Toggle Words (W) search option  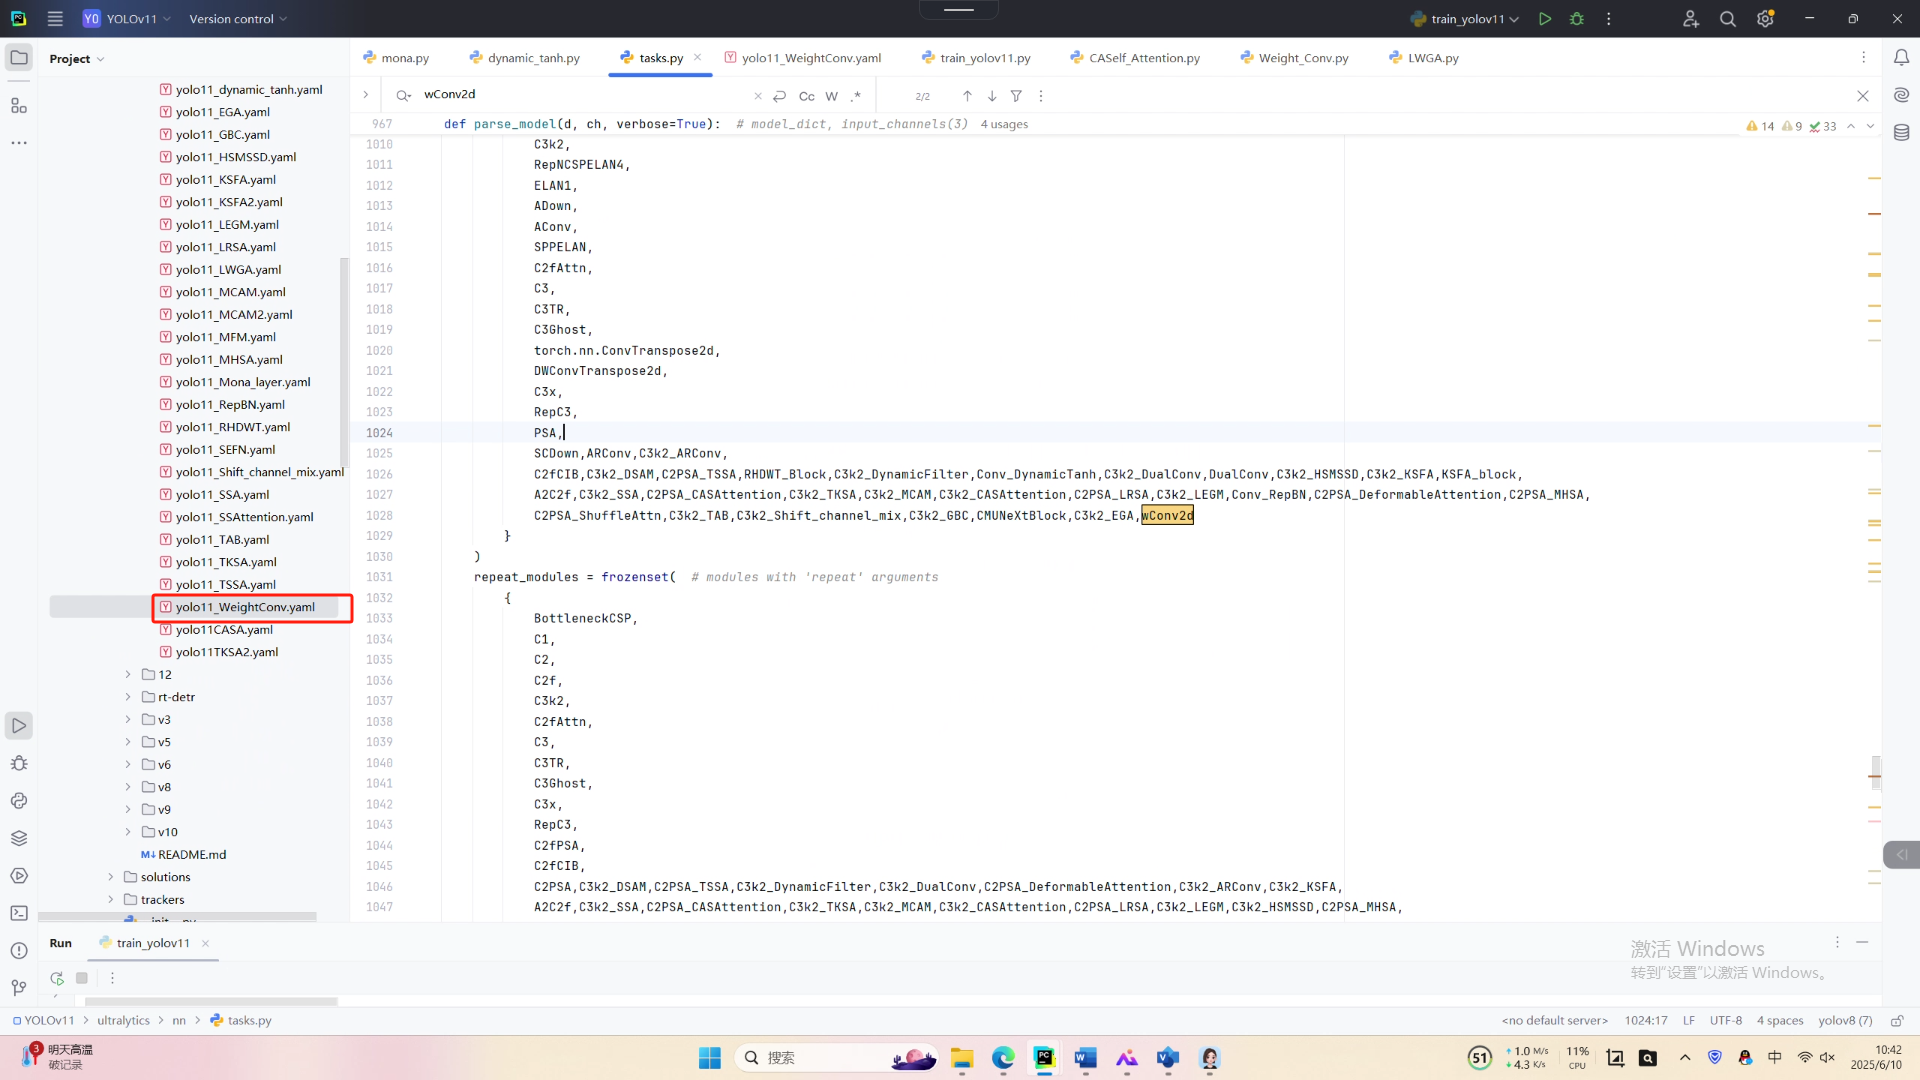[831, 96]
